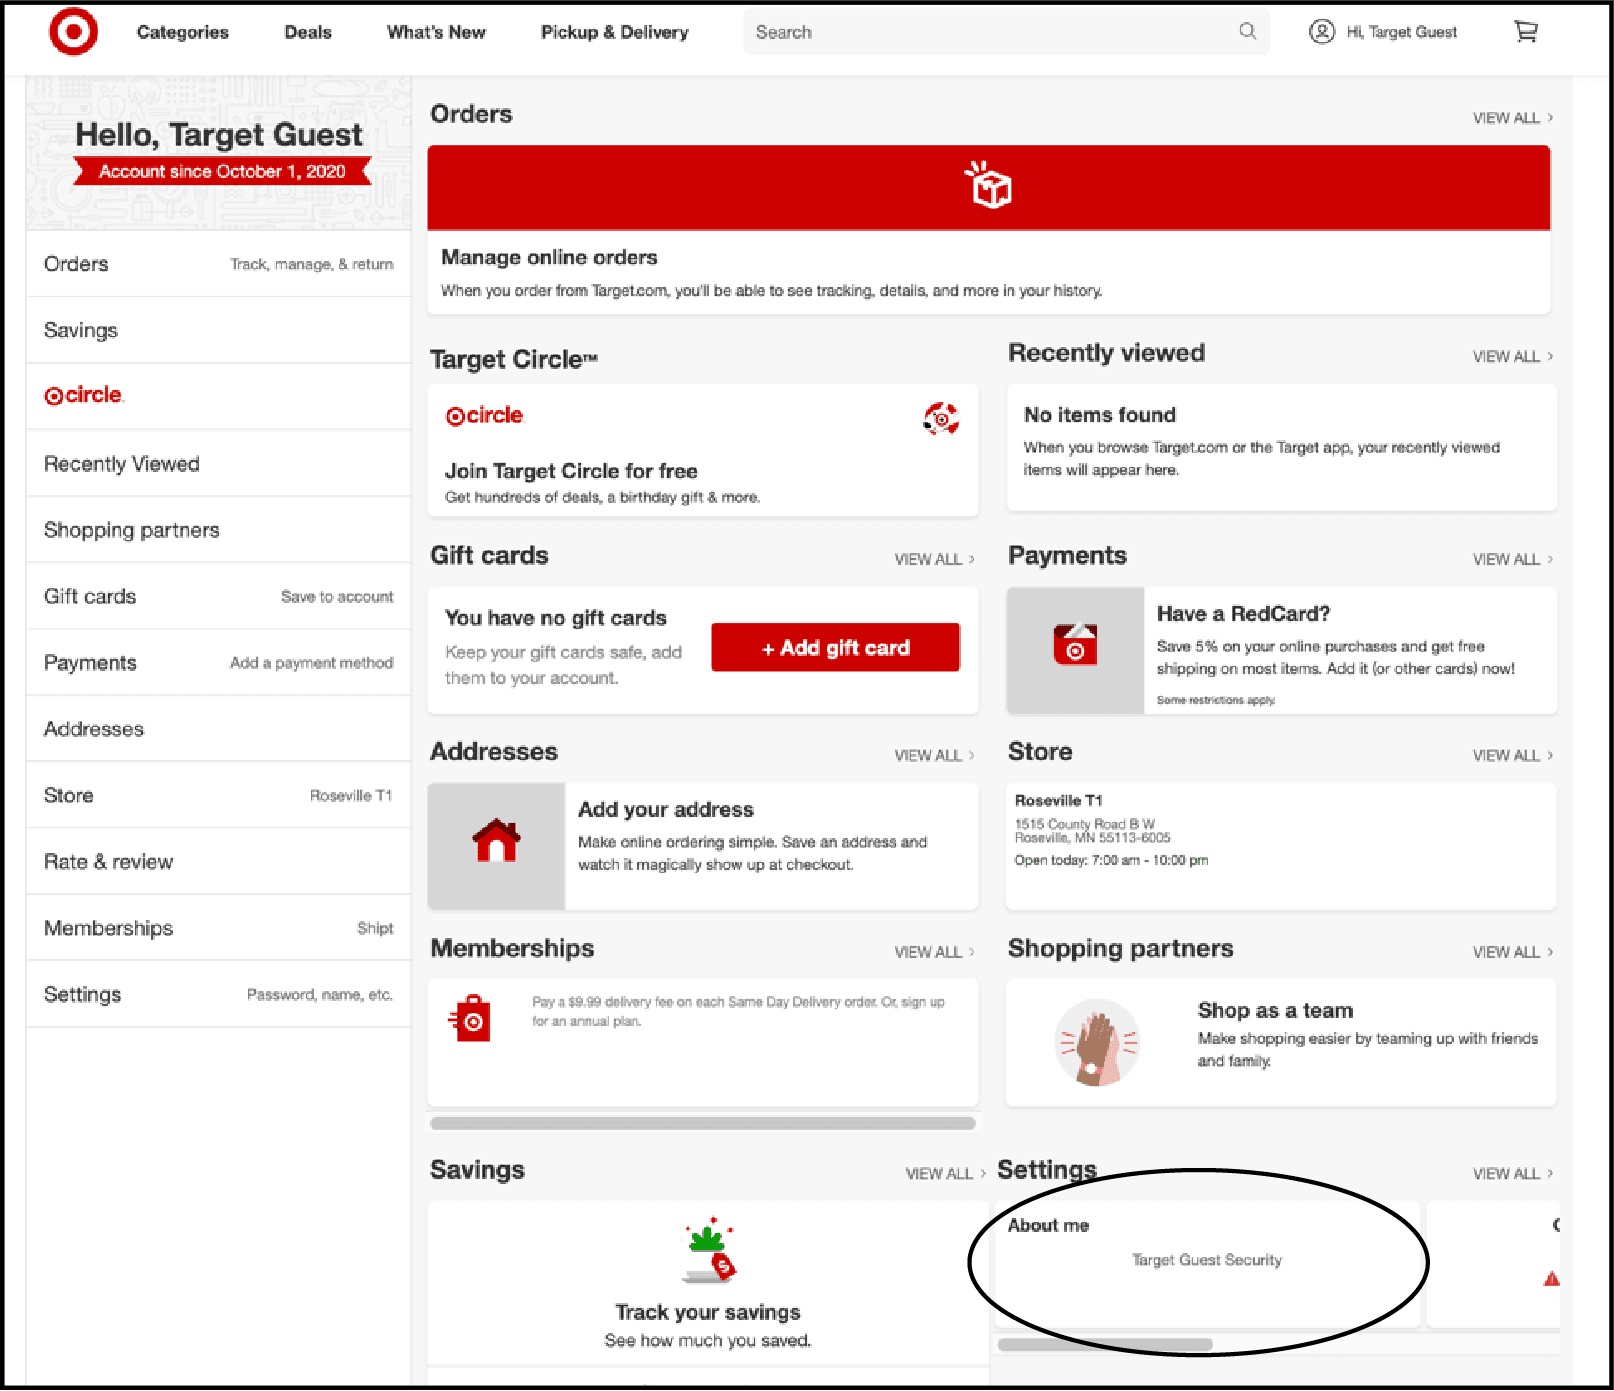Click the orders package box icon

[989, 185]
